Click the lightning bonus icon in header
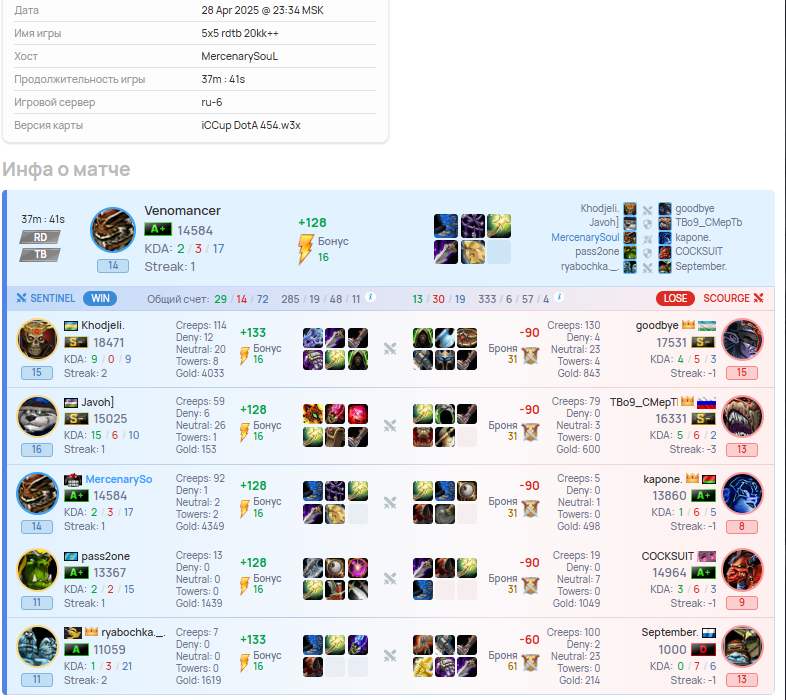Screen dimensions: 786x700 point(305,249)
